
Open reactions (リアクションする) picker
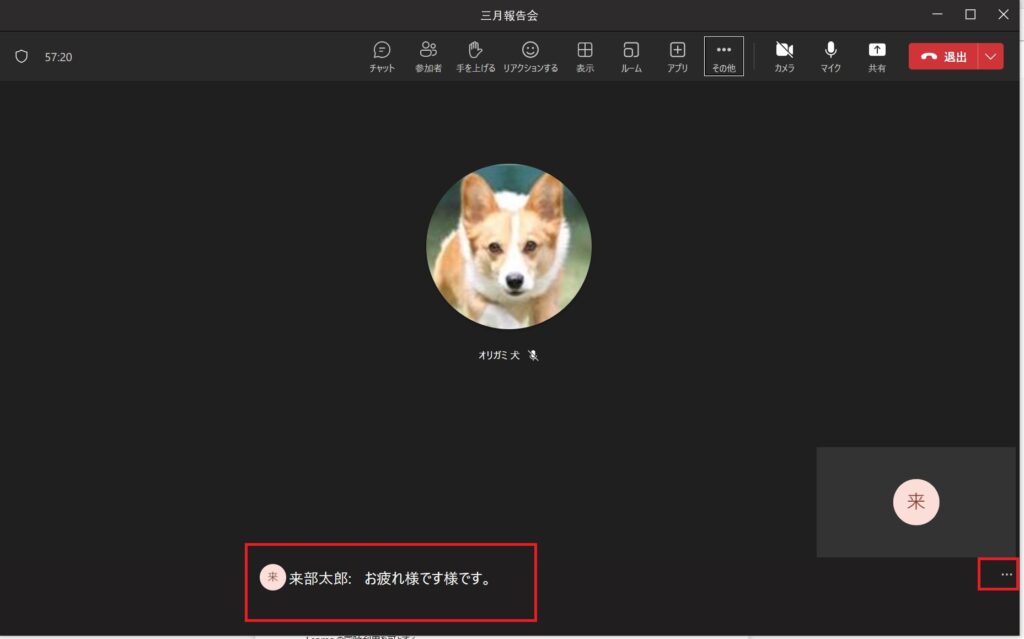pos(530,56)
